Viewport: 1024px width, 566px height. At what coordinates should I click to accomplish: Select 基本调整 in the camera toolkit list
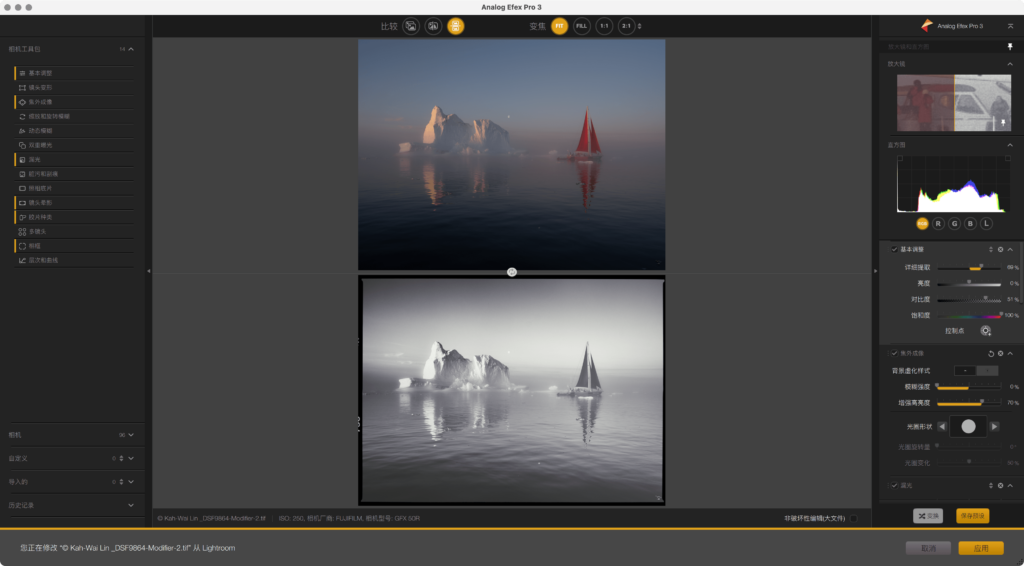click(x=74, y=73)
